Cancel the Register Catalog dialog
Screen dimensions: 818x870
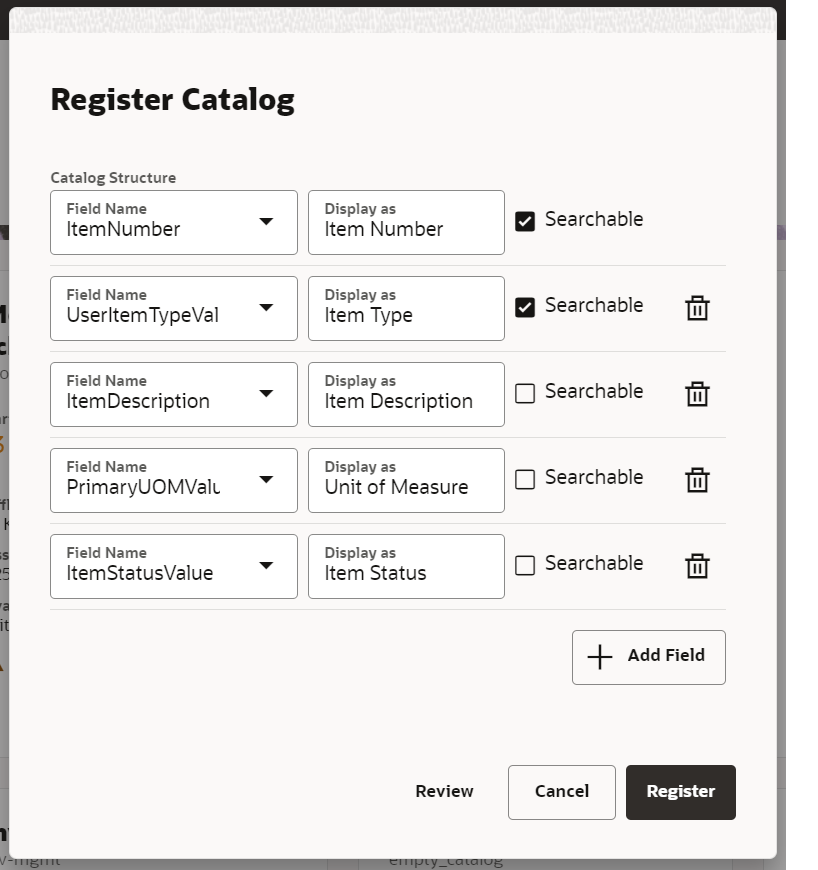(x=562, y=792)
